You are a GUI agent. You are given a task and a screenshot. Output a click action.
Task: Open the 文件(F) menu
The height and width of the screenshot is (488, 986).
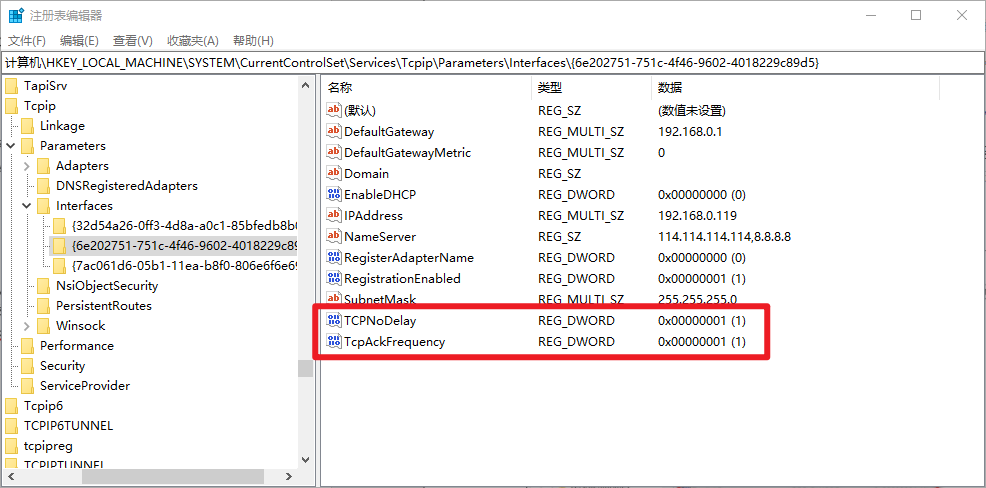point(27,41)
